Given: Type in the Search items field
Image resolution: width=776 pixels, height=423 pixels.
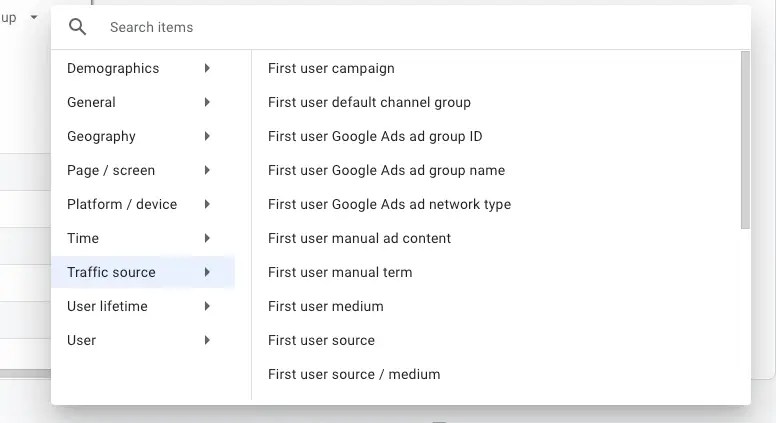Looking at the screenshot, I should coord(400,27).
